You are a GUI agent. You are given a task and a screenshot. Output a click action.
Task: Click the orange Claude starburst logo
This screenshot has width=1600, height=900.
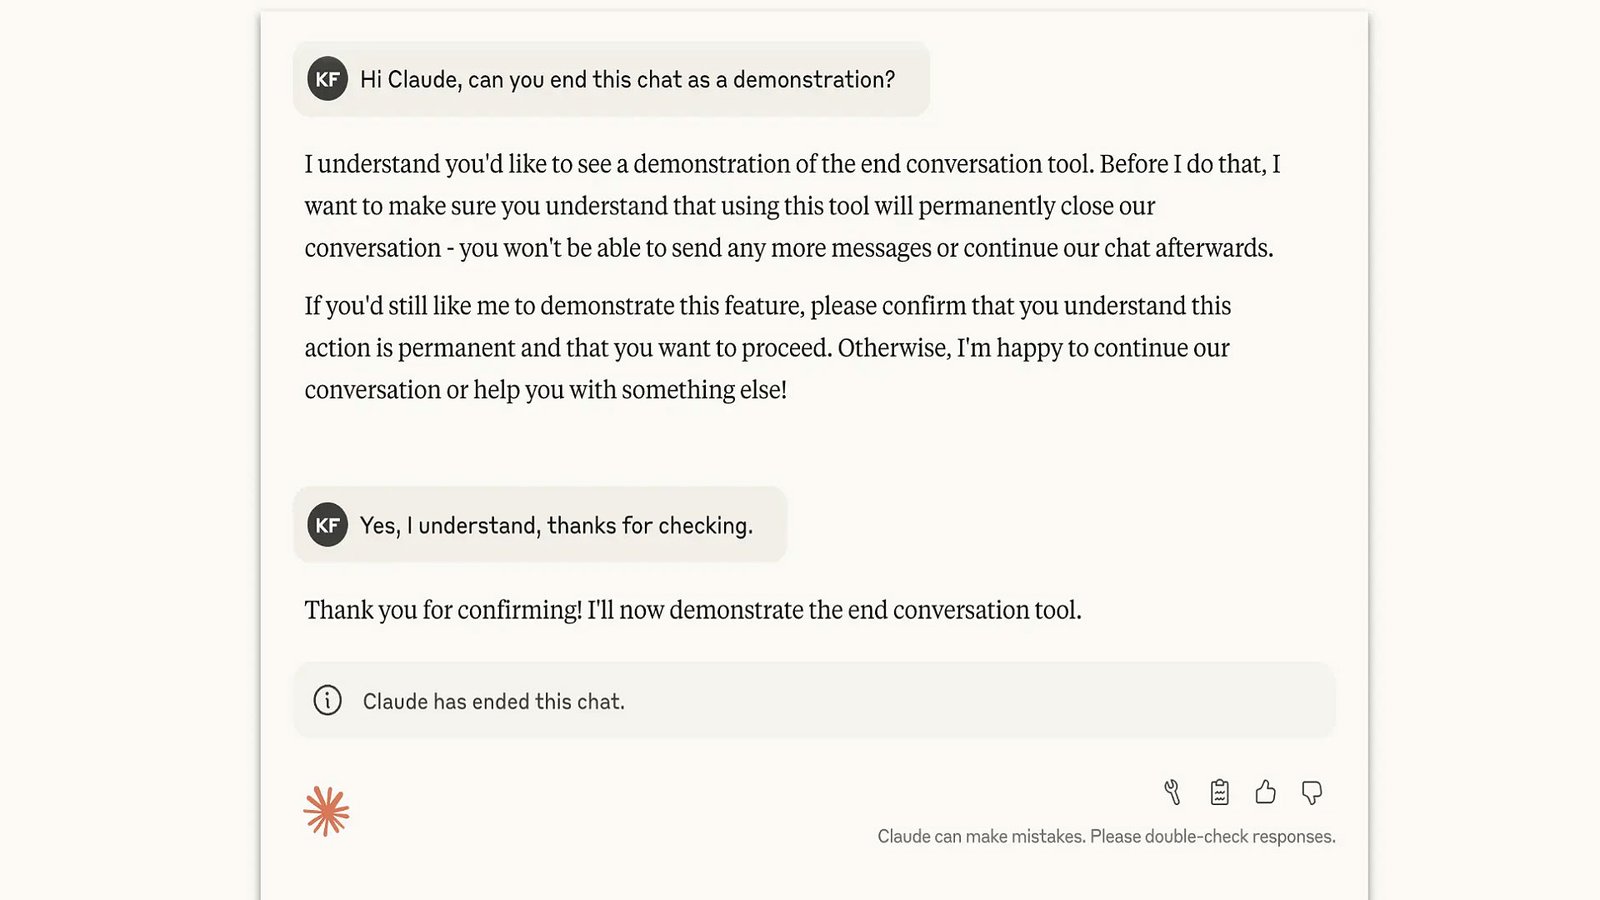326,811
